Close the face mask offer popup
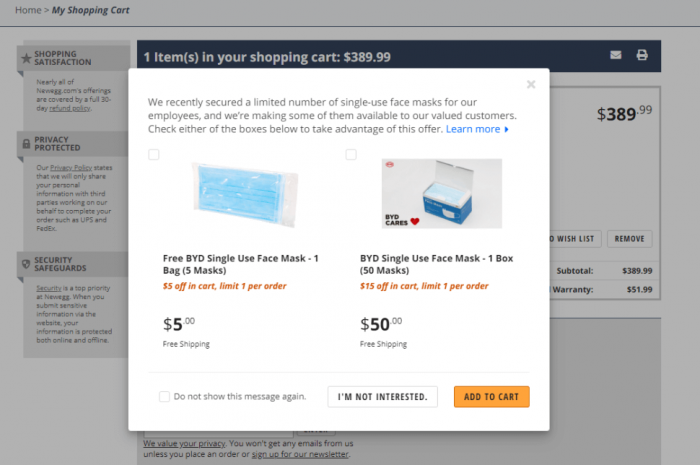 (x=531, y=85)
